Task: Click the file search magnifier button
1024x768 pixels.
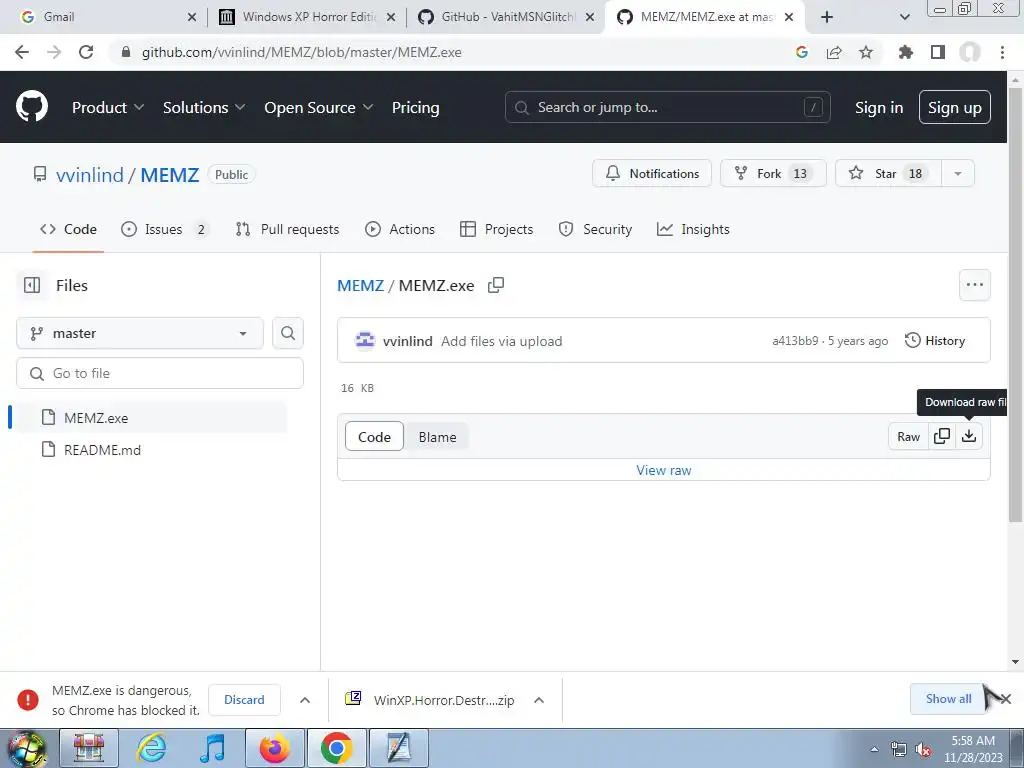Action: [x=288, y=333]
